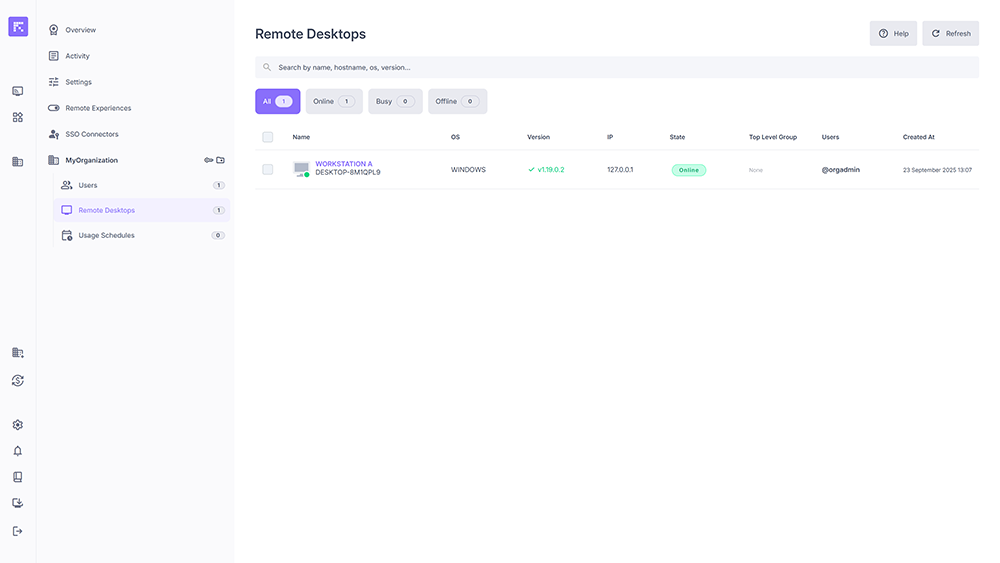Click the billing dollar-cycle icon
The width and height of the screenshot is (1000, 563).
17,381
